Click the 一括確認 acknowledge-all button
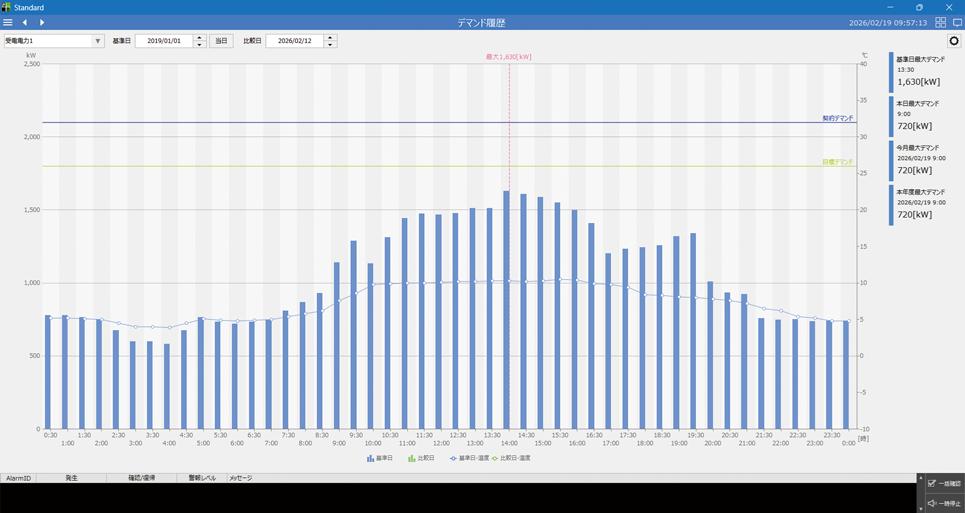Screen dimensions: 965x513 click(x=943, y=484)
